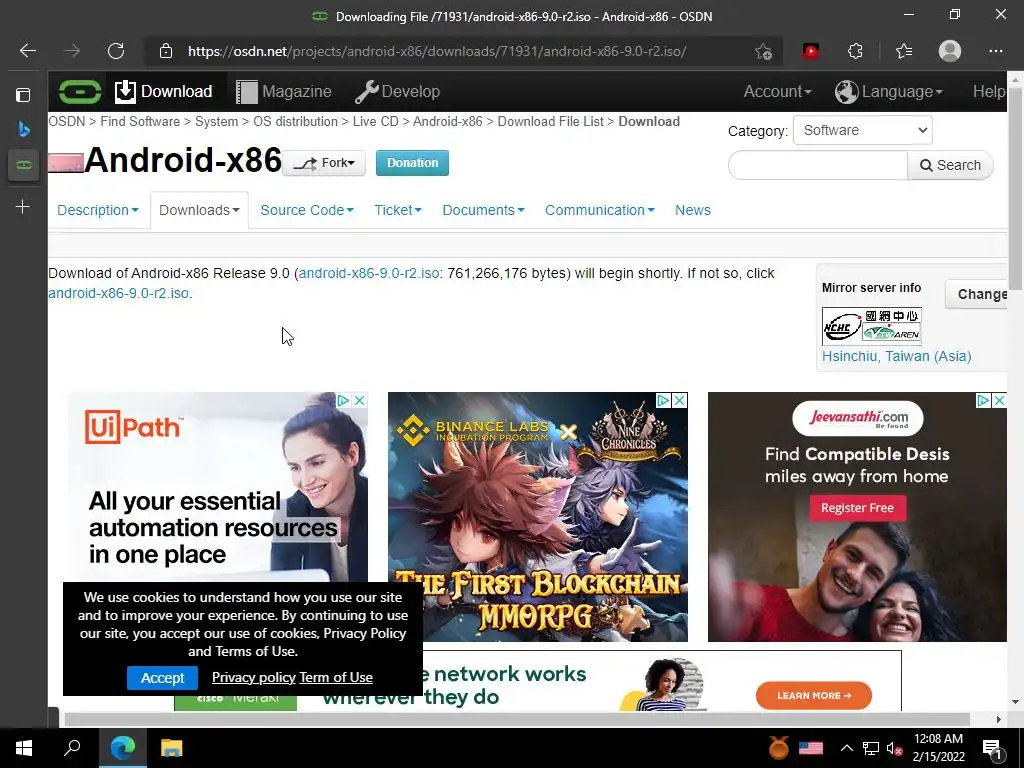
Task: Click AdChoices icon on Jeevansathi ad
Action: [x=984, y=400]
